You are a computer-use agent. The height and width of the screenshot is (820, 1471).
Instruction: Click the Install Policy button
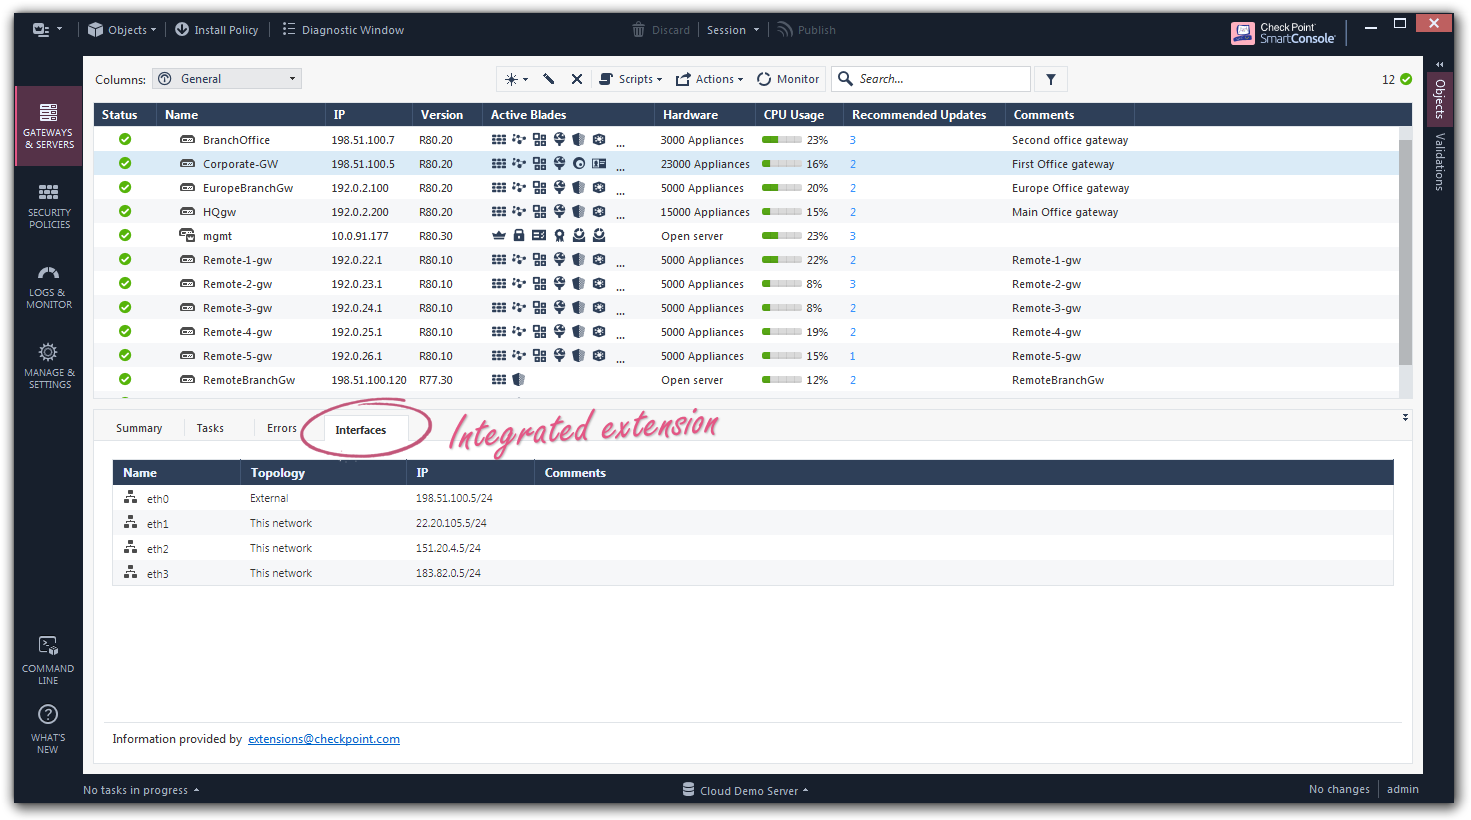(x=216, y=30)
